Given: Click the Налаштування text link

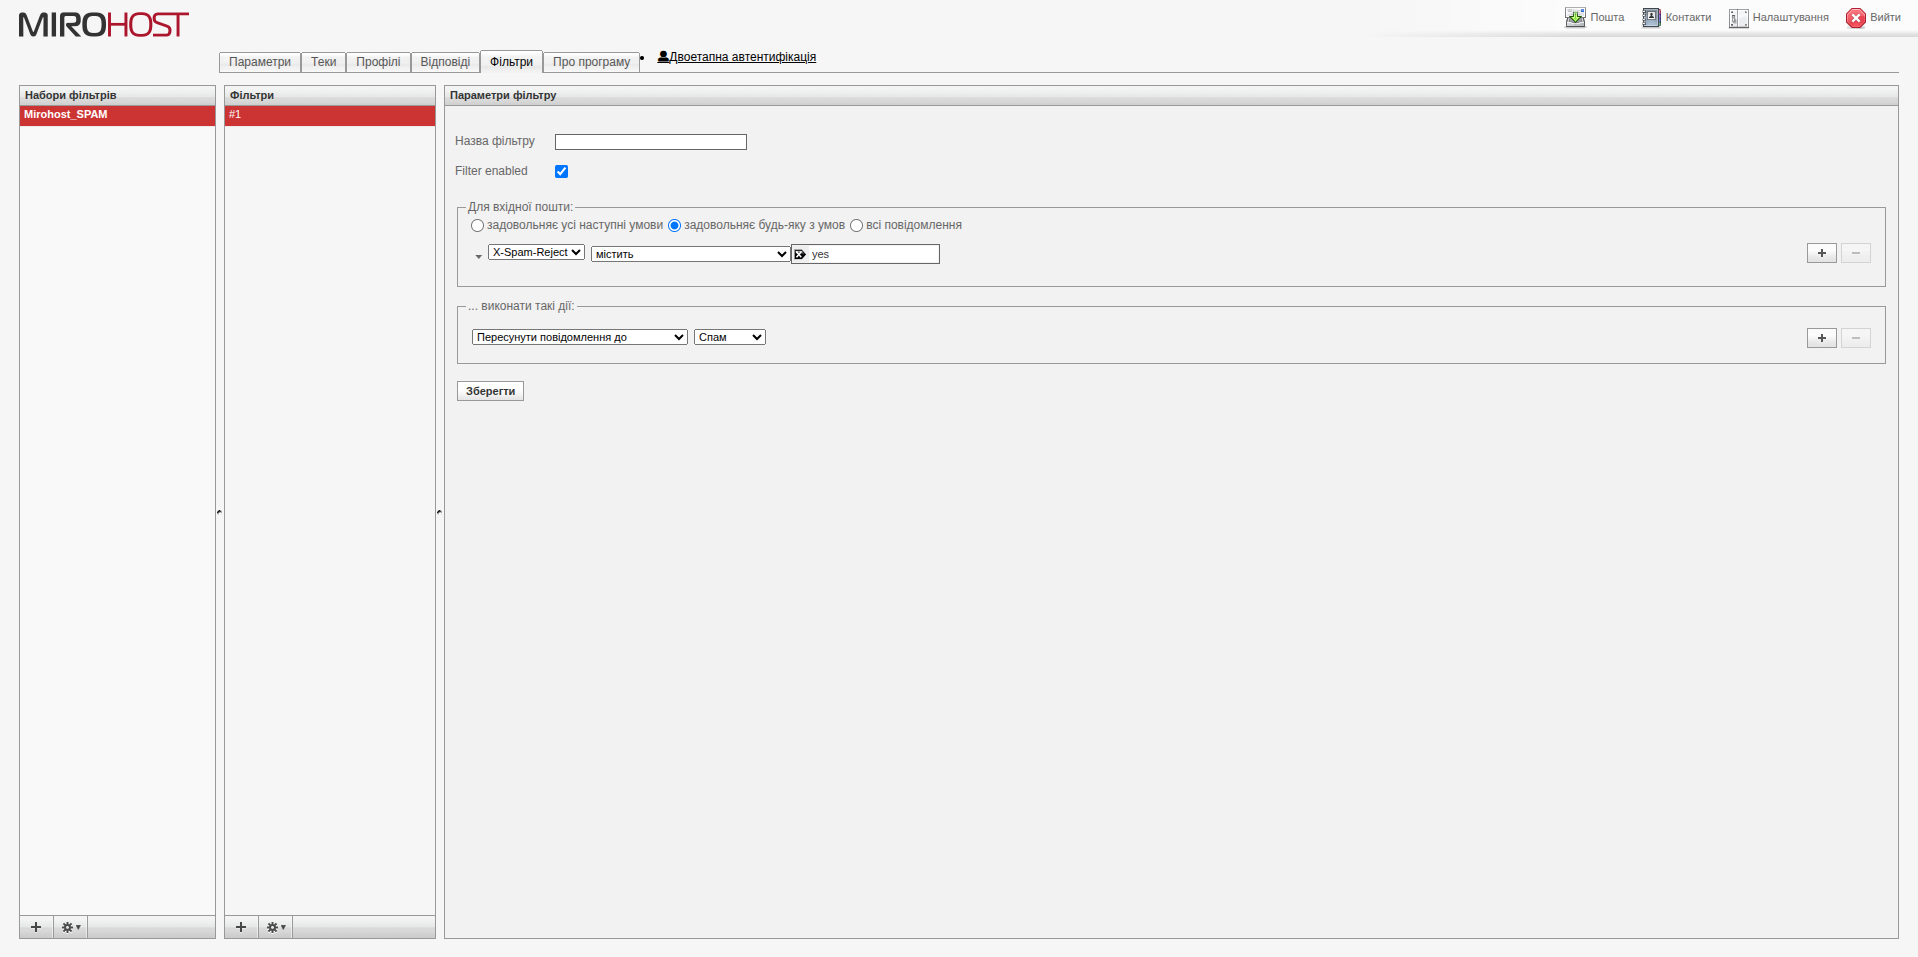Looking at the screenshot, I should tap(1790, 17).
